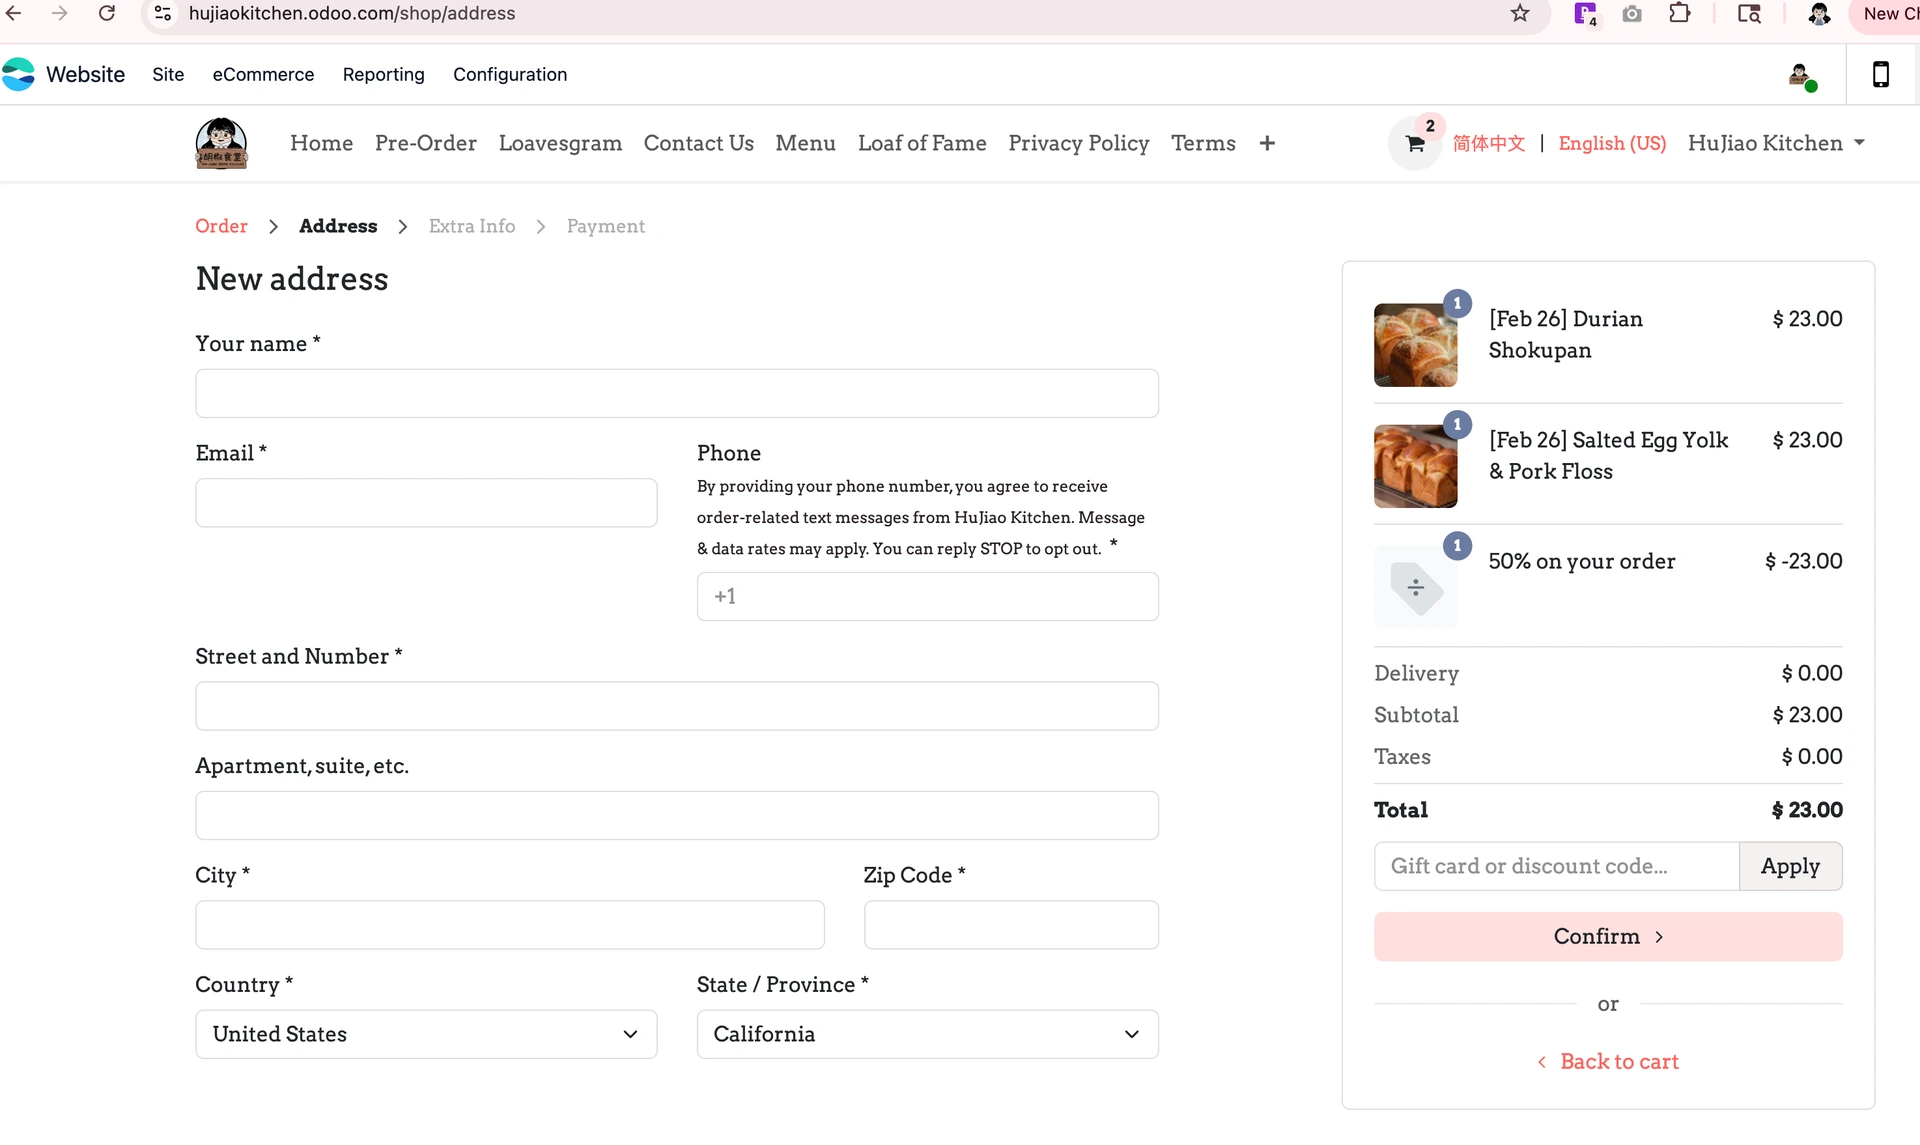Viewport: 1920px width, 1145px height.
Task: Open the eCommerce menu
Action: 263,75
